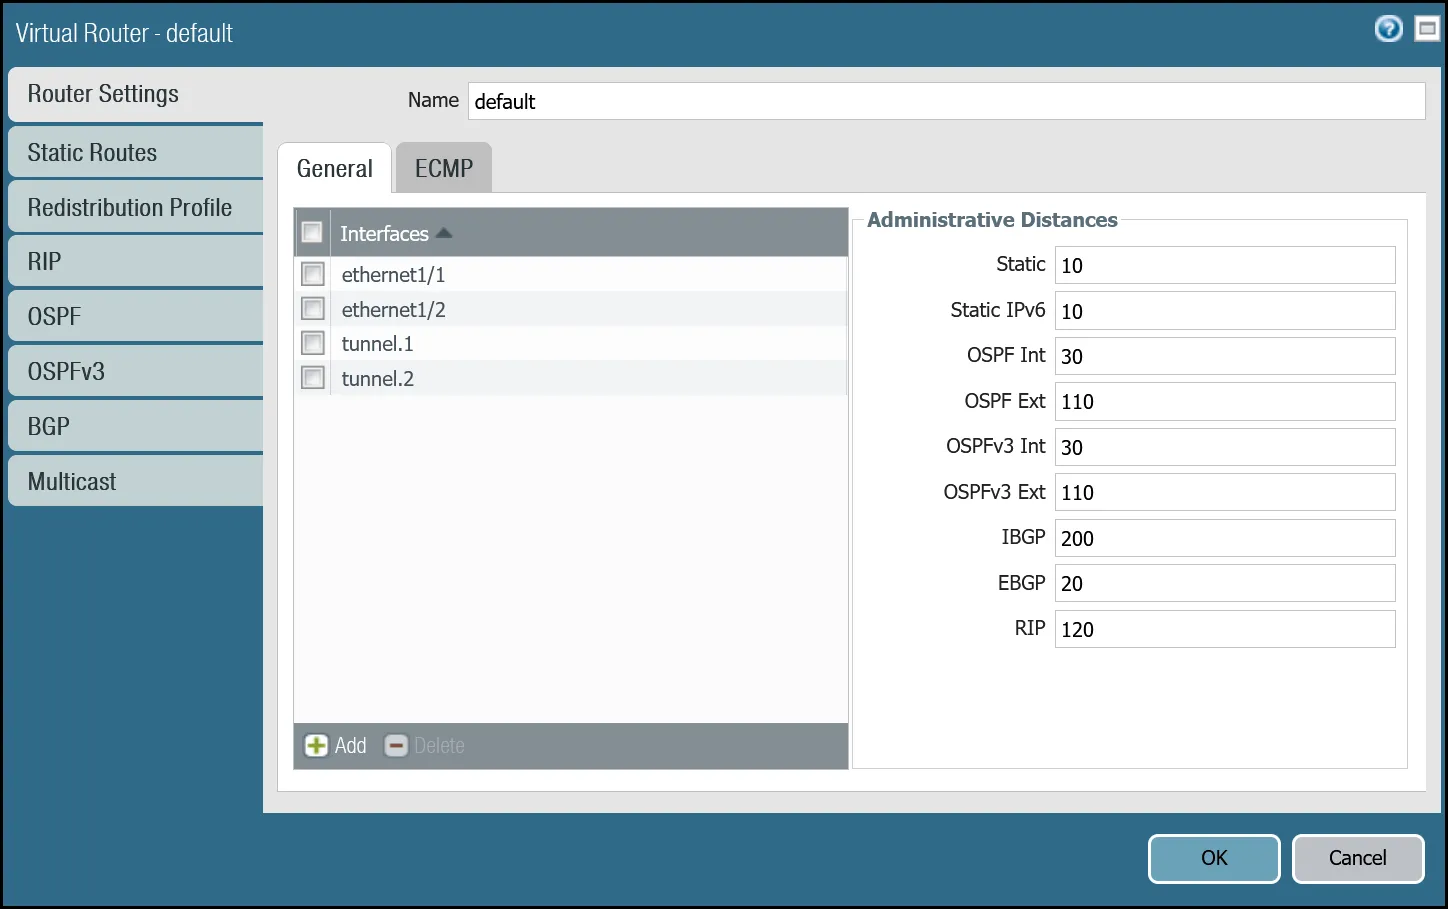
Task: Open the Multicast section
Action: click(x=71, y=481)
